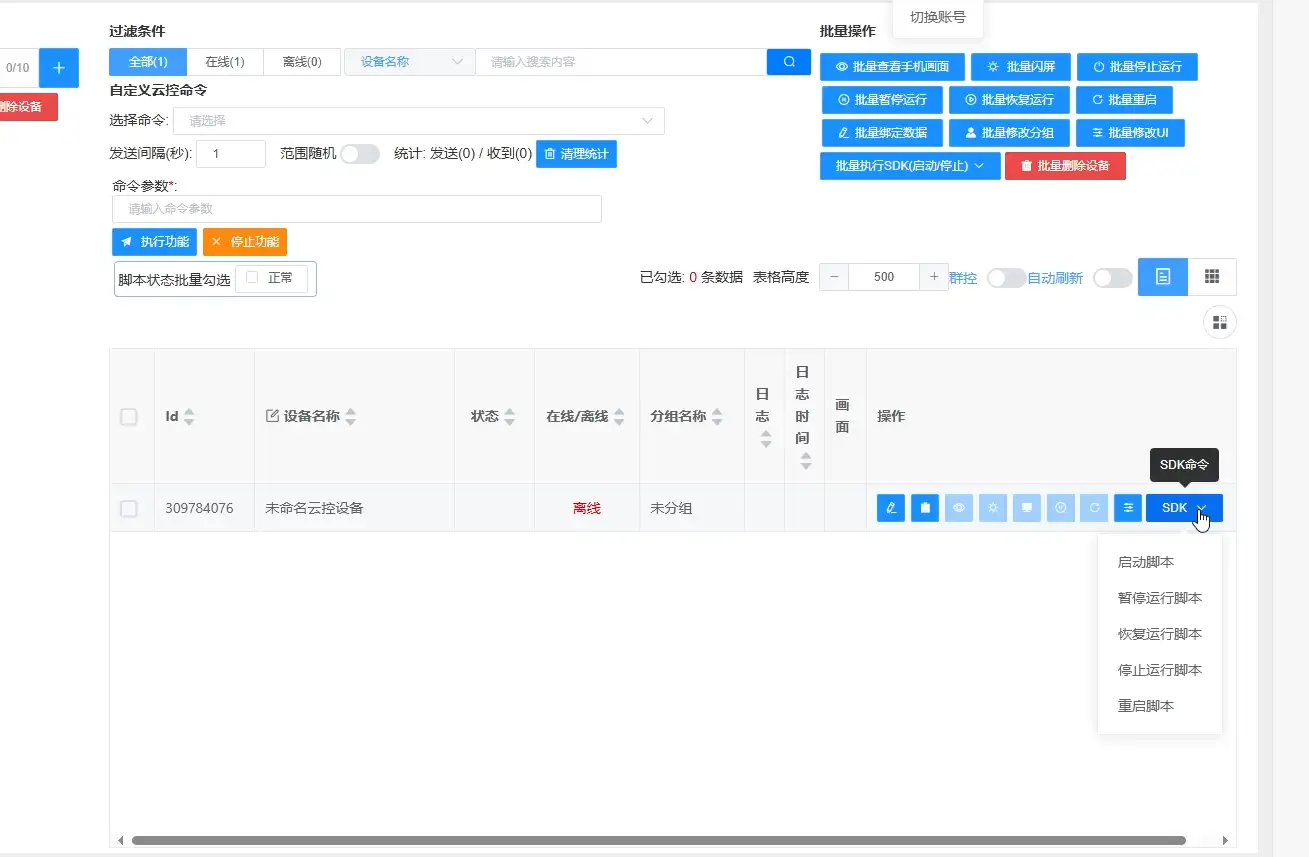Click the gear settings icon in the operations column
This screenshot has width=1309, height=857.
992,507
